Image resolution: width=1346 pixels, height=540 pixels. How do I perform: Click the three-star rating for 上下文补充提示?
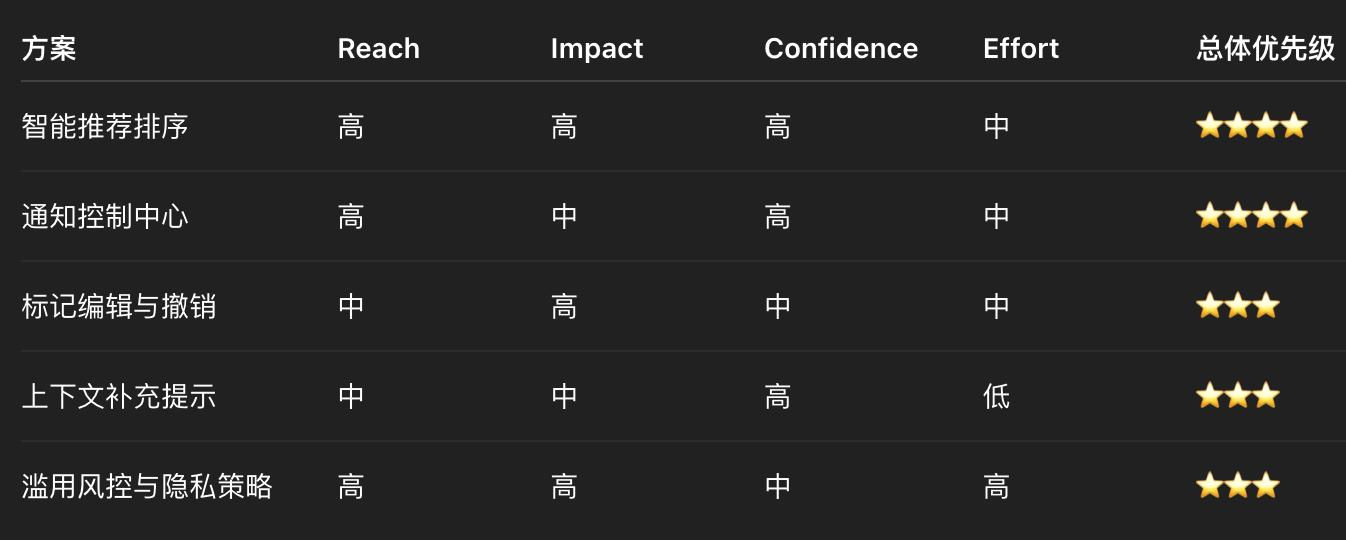point(1238,396)
